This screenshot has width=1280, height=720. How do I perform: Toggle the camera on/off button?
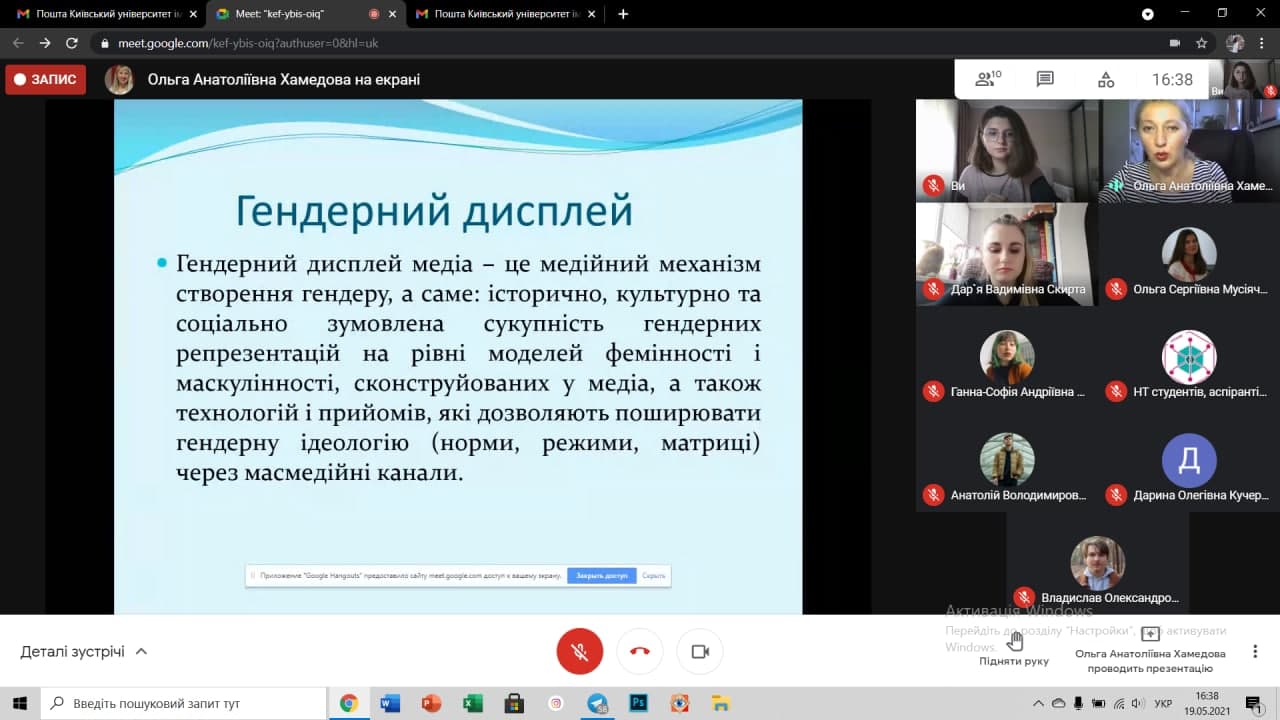coord(700,652)
